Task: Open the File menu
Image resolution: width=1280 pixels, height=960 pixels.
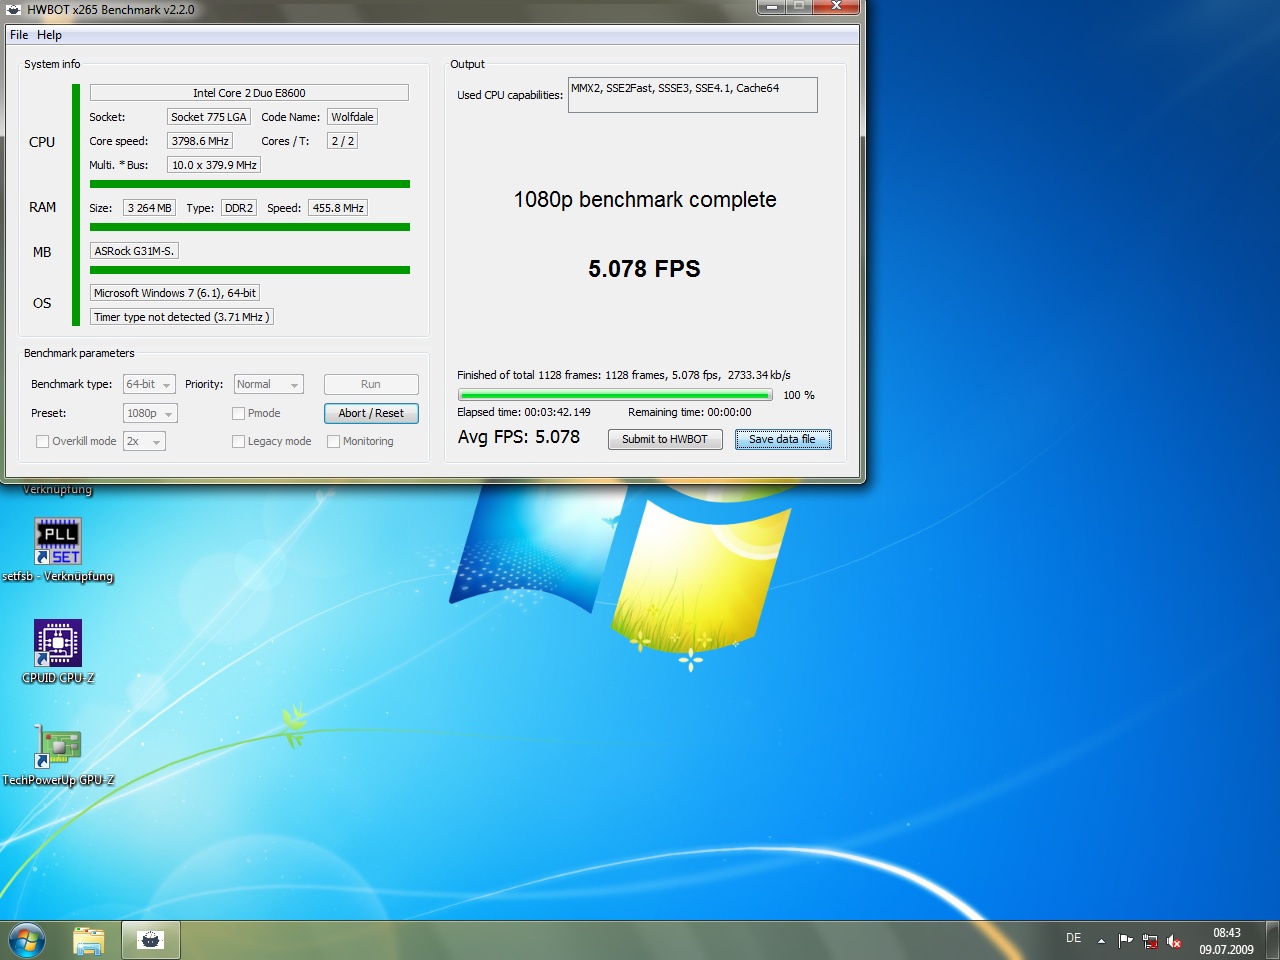Action: [x=19, y=35]
